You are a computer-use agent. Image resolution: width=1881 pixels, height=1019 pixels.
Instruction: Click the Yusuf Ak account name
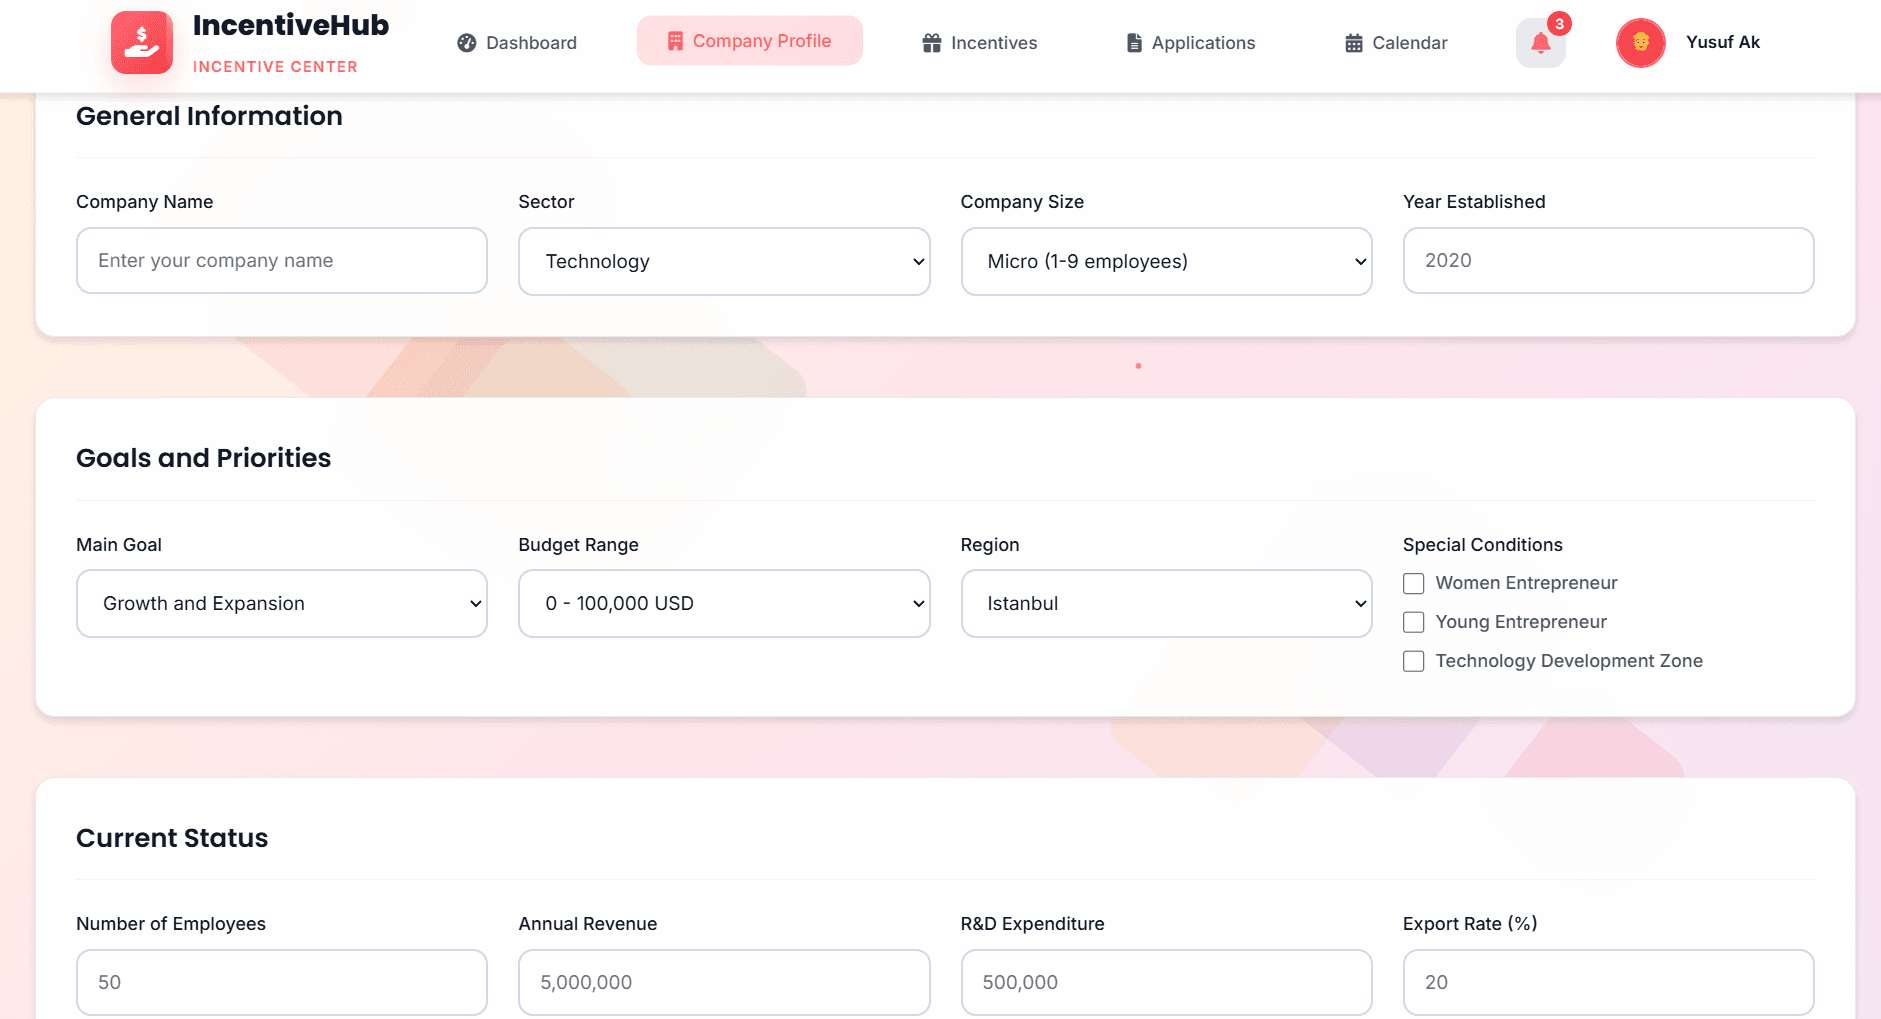pyautogui.click(x=1722, y=42)
